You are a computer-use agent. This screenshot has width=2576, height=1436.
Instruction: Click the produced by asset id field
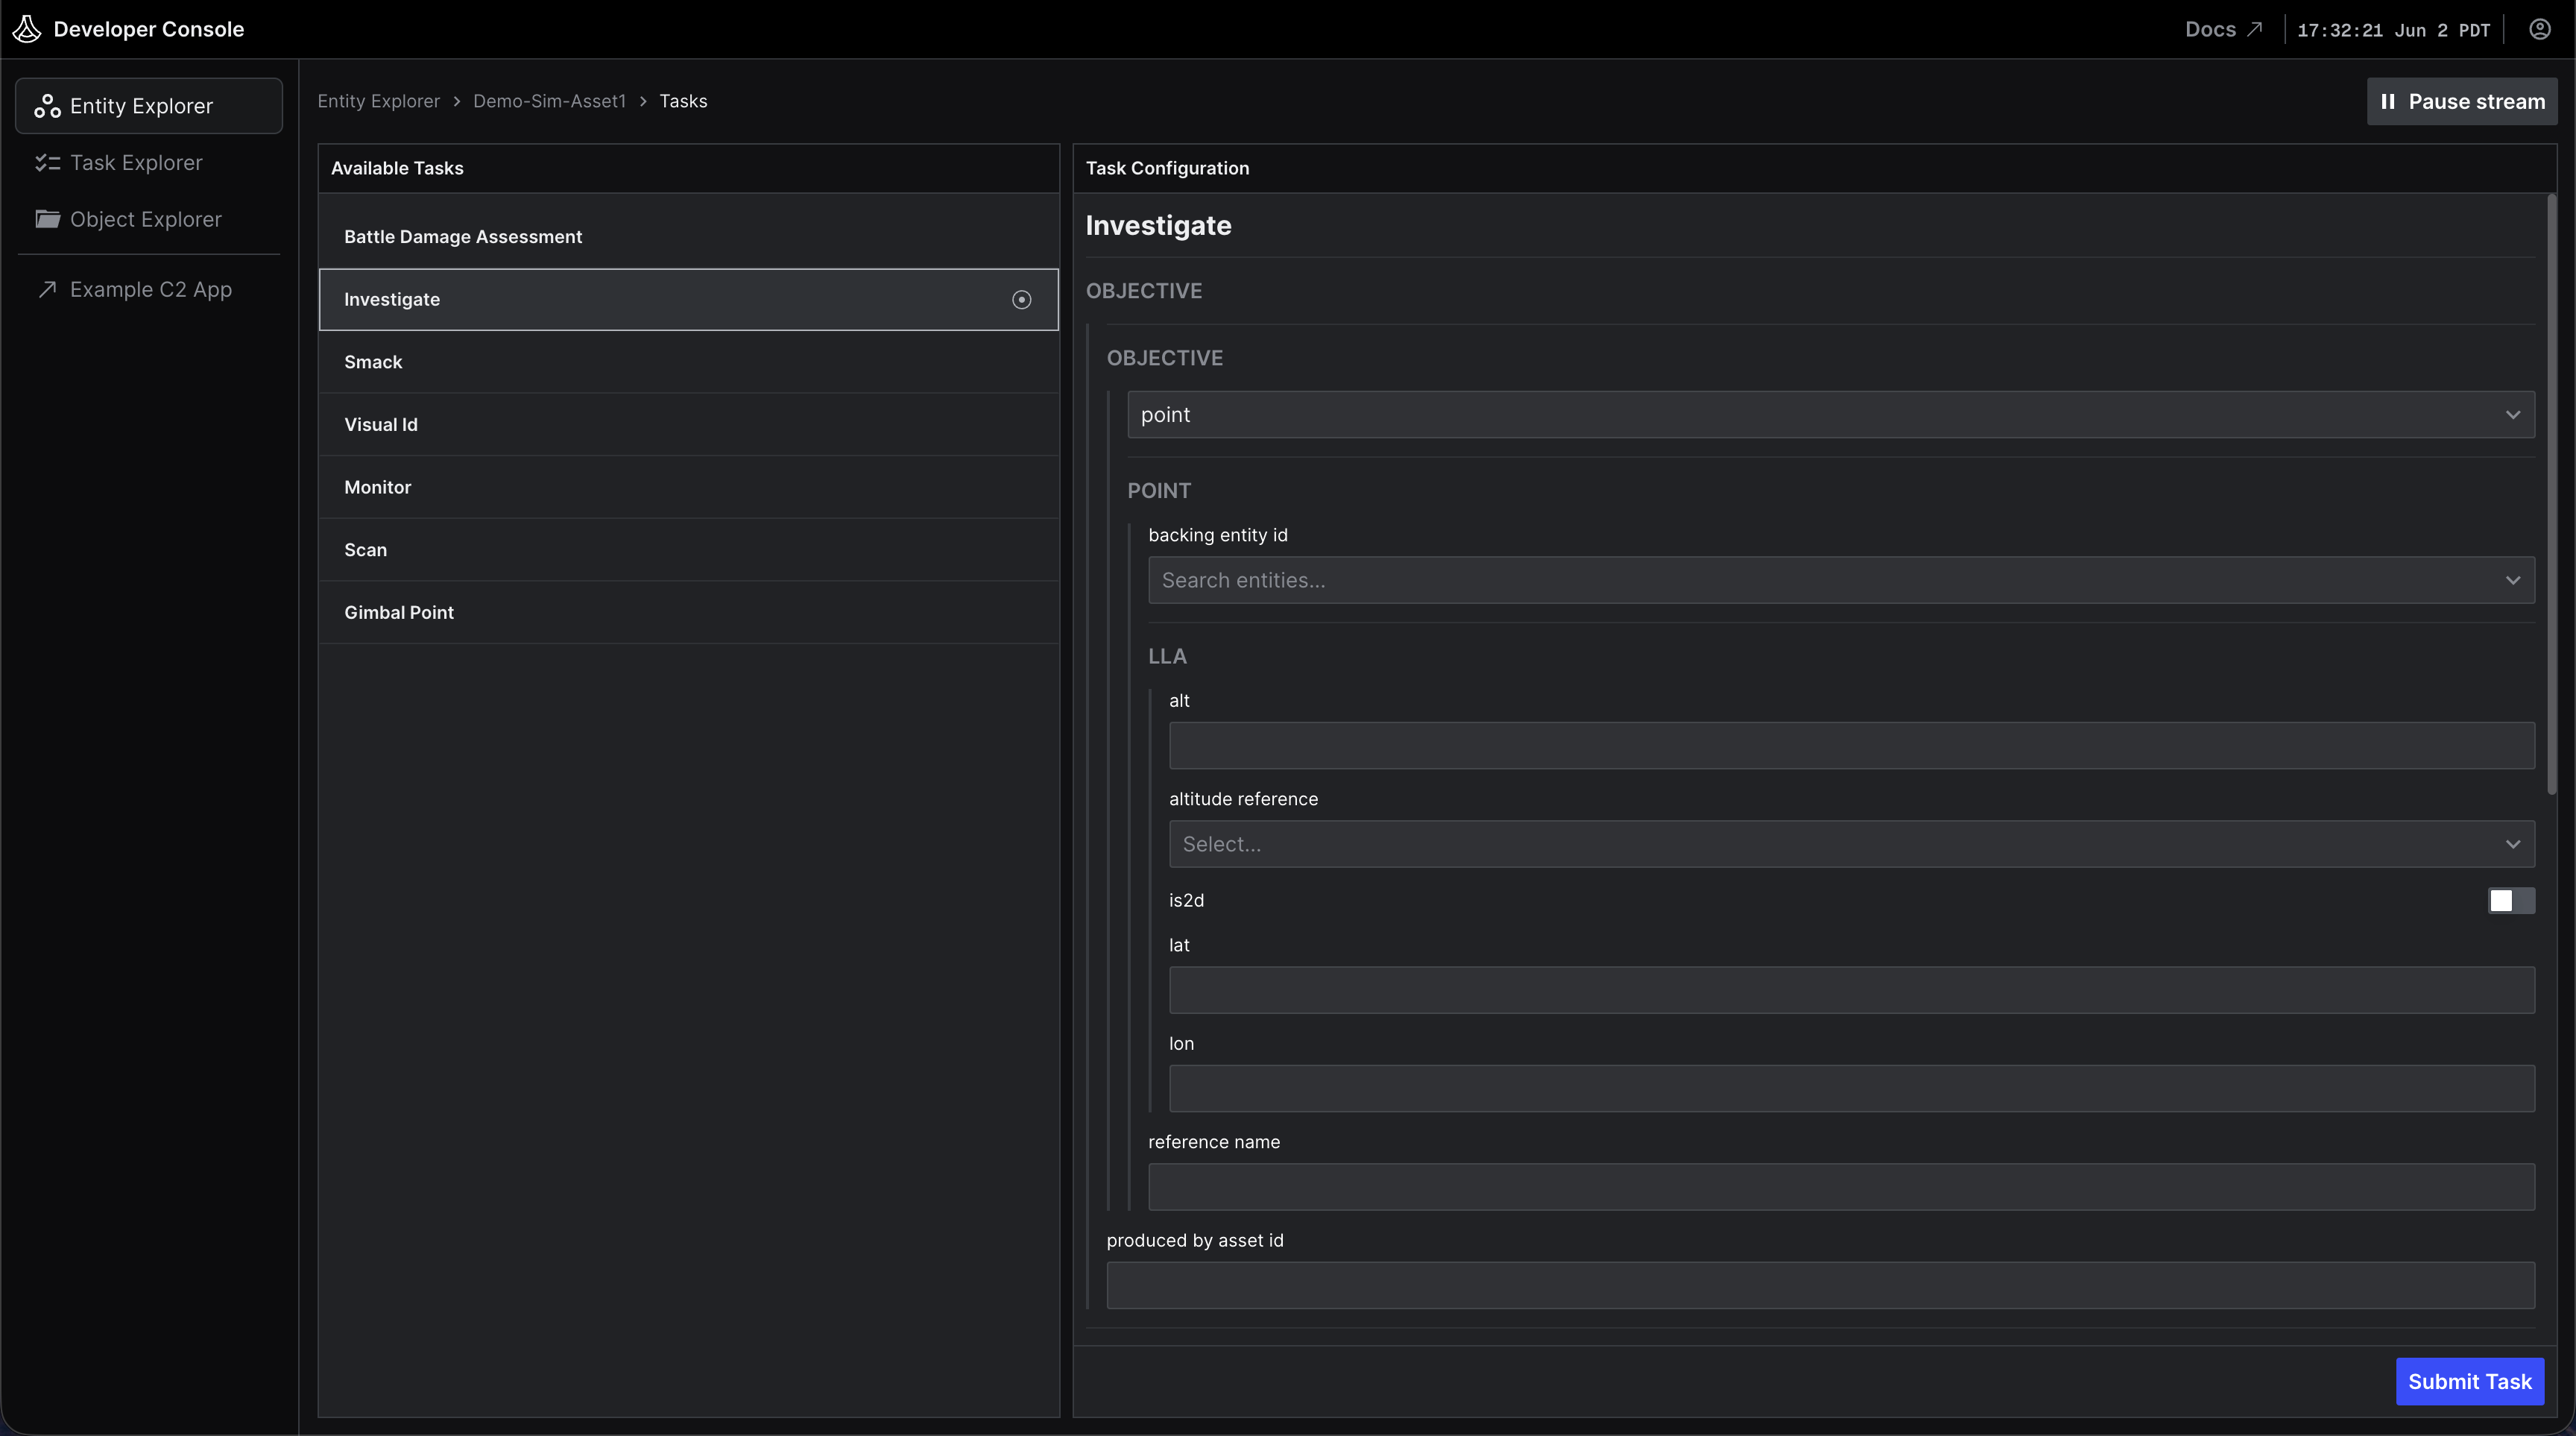pyautogui.click(x=1820, y=1285)
